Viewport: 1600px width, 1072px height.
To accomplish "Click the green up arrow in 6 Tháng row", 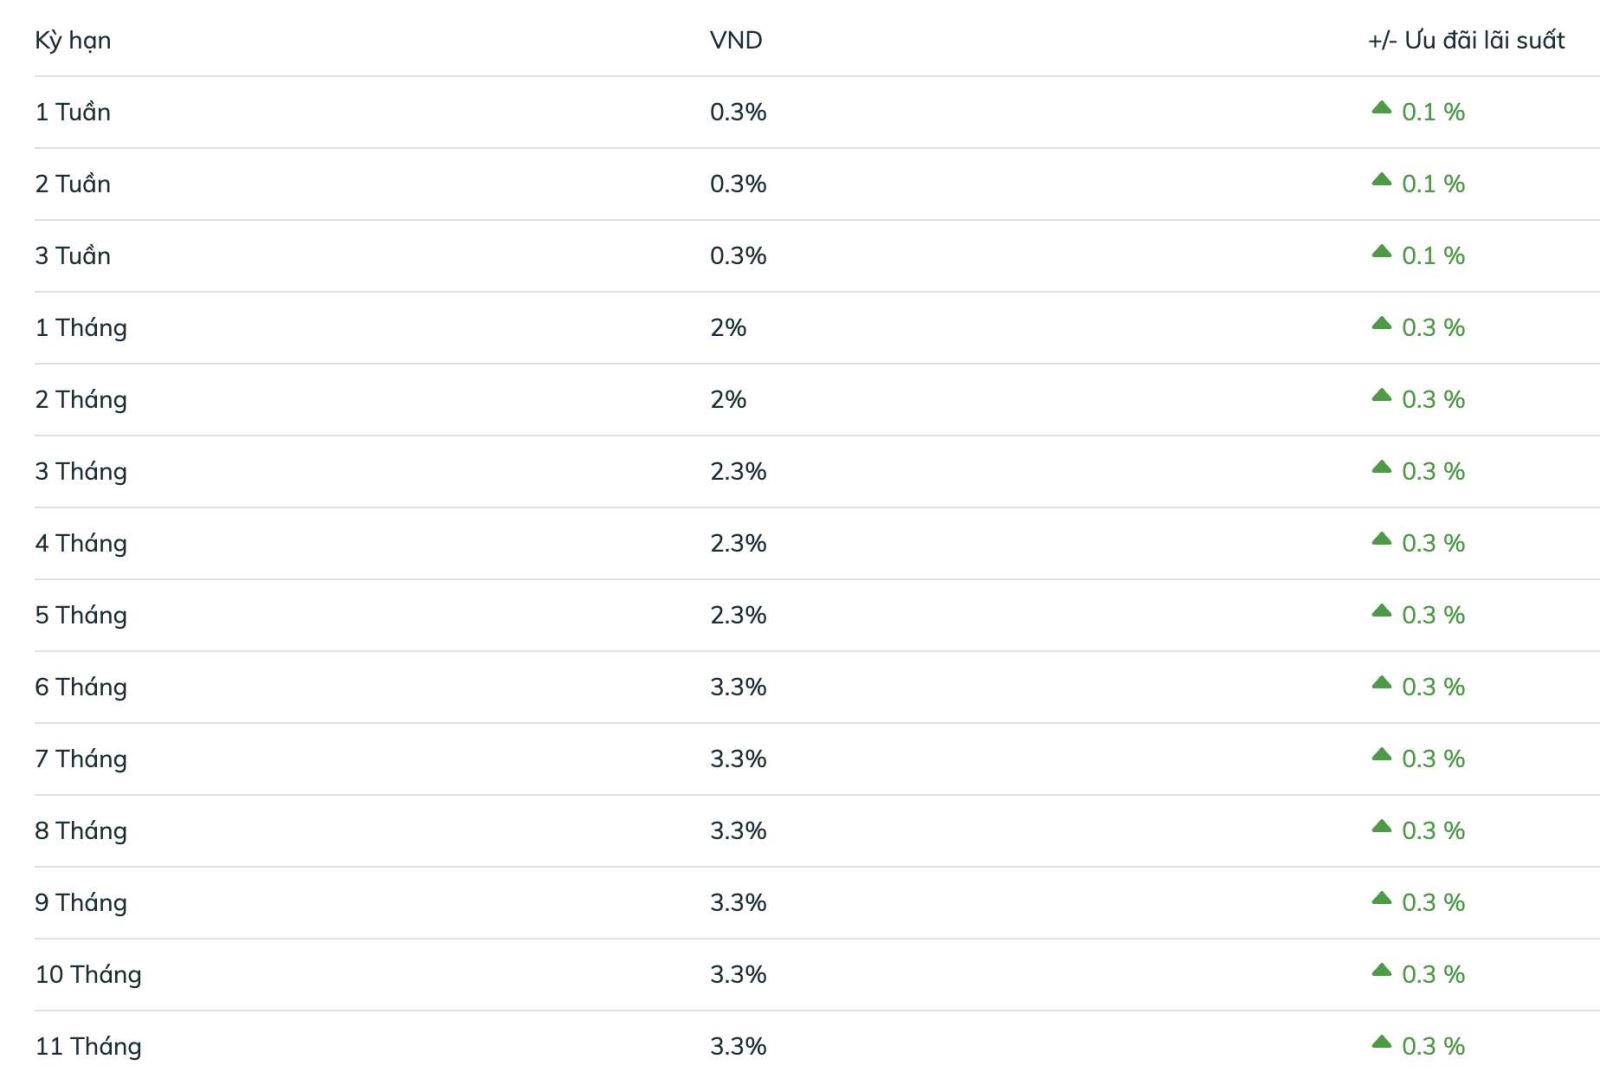I will (1381, 683).
